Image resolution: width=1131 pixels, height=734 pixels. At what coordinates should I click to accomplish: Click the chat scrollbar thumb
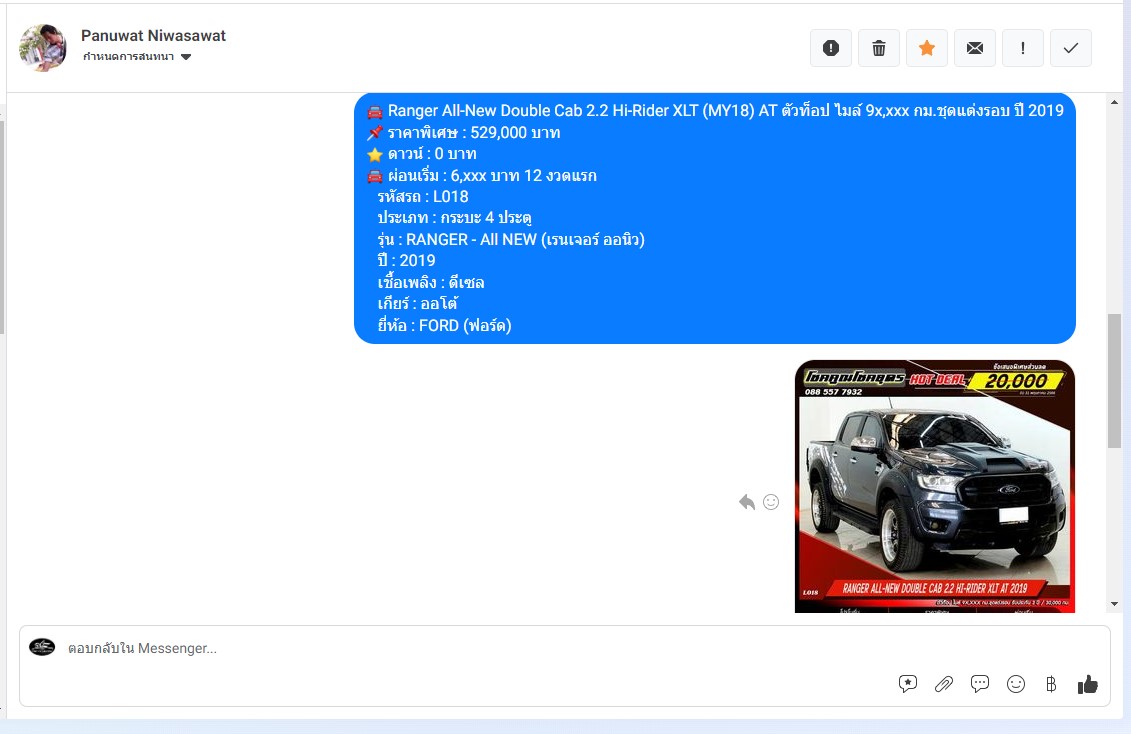[x=1114, y=381]
